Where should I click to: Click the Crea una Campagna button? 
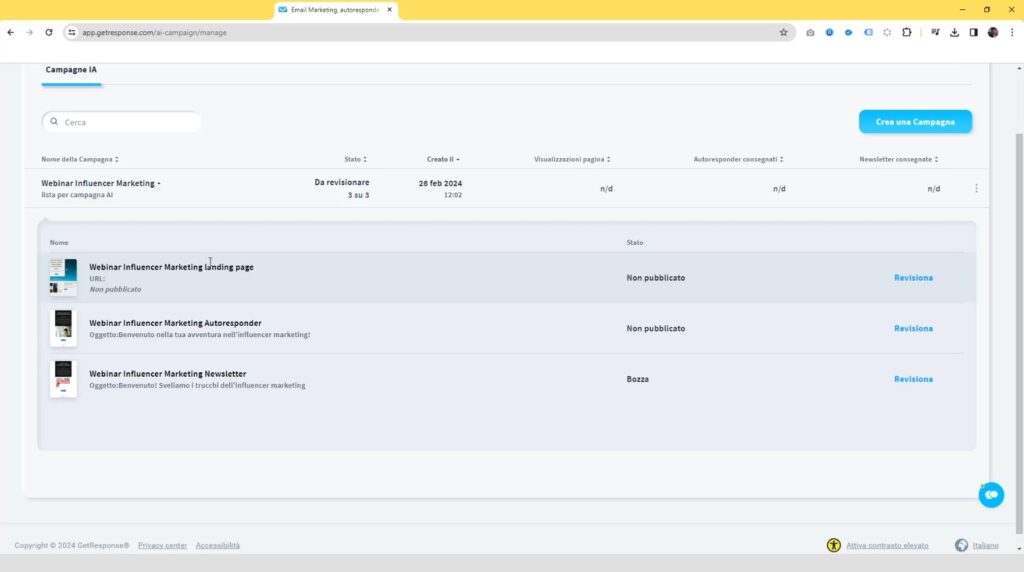tap(915, 122)
